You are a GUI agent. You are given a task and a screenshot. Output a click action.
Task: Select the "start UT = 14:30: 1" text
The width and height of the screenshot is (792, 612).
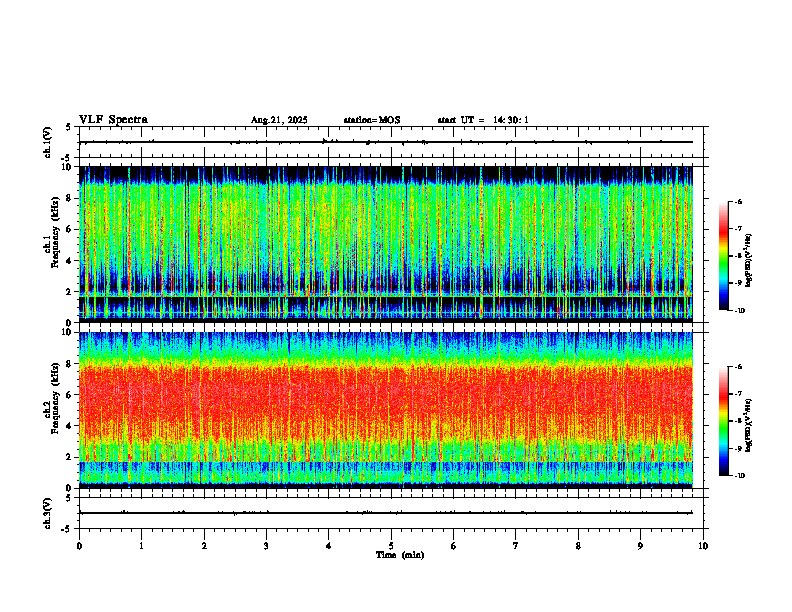(x=483, y=120)
